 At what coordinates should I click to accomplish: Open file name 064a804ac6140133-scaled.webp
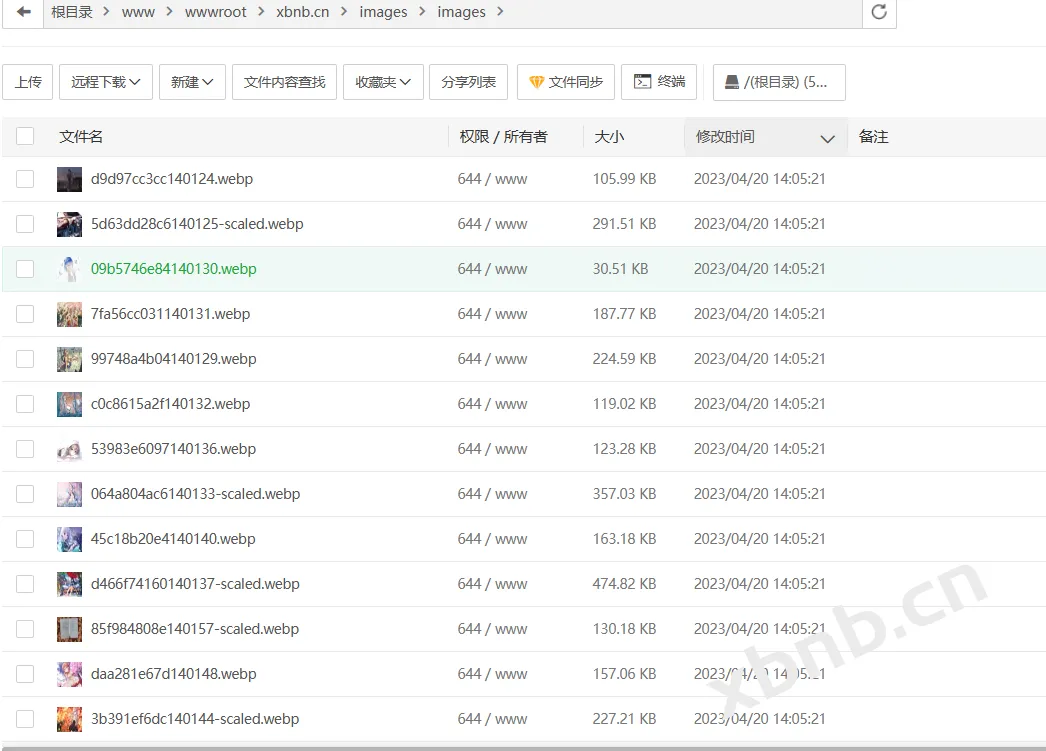pos(195,494)
